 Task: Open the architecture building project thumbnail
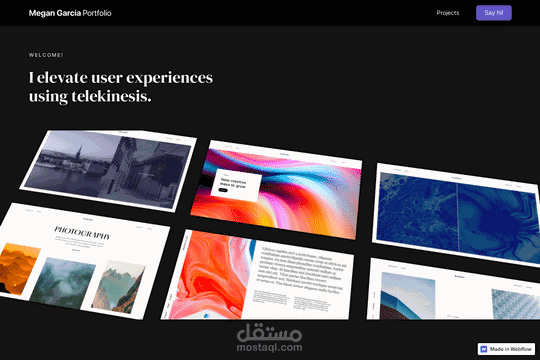click(x=454, y=289)
